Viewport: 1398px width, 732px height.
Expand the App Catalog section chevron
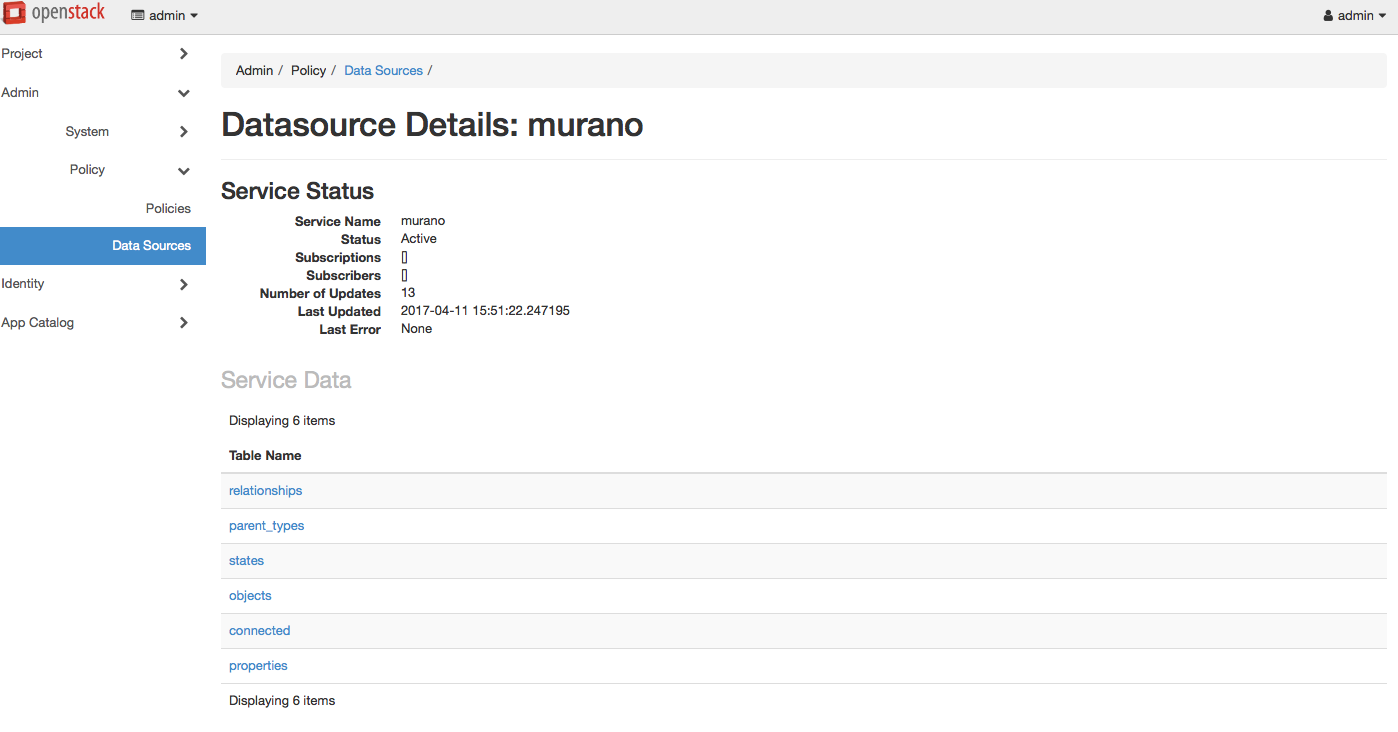183,323
